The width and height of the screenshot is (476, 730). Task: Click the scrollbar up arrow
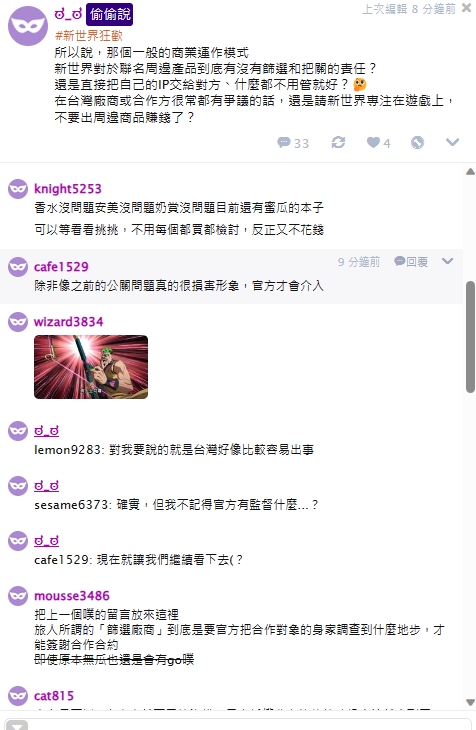[470, 172]
